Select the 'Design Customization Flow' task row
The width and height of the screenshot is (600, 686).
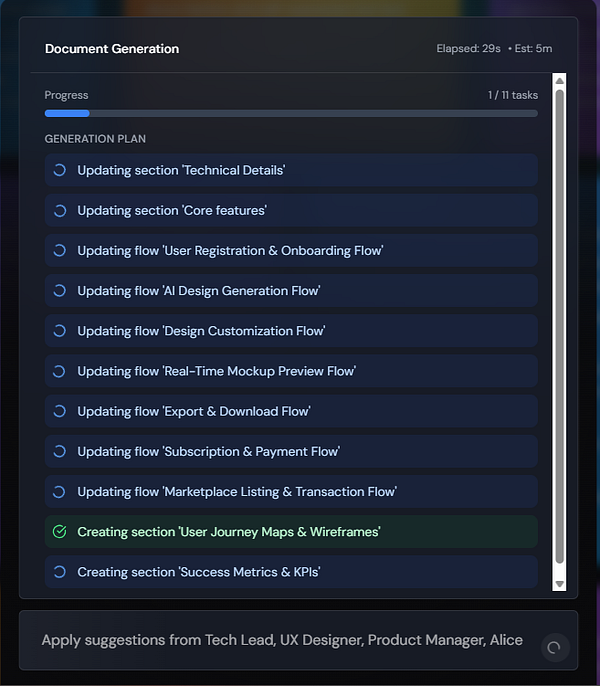coord(291,331)
